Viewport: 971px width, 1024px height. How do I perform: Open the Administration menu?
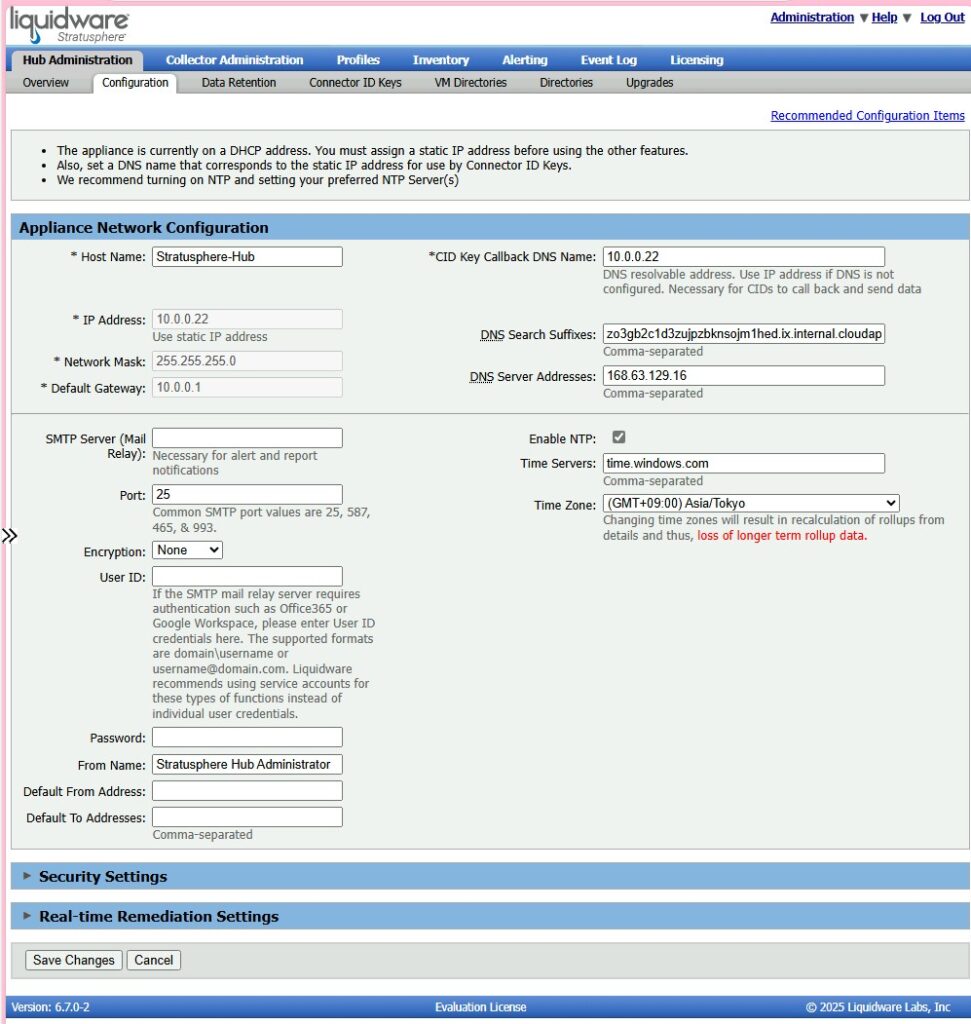pyautogui.click(x=812, y=18)
